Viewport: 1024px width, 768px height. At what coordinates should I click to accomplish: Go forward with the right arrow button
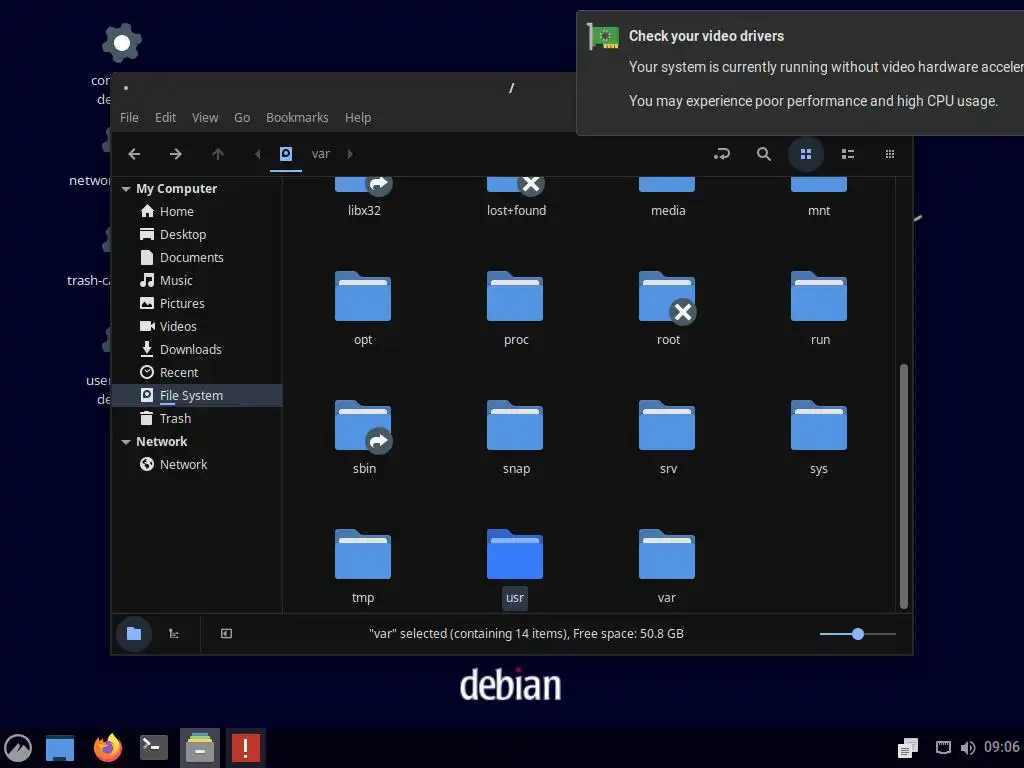coord(175,154)
